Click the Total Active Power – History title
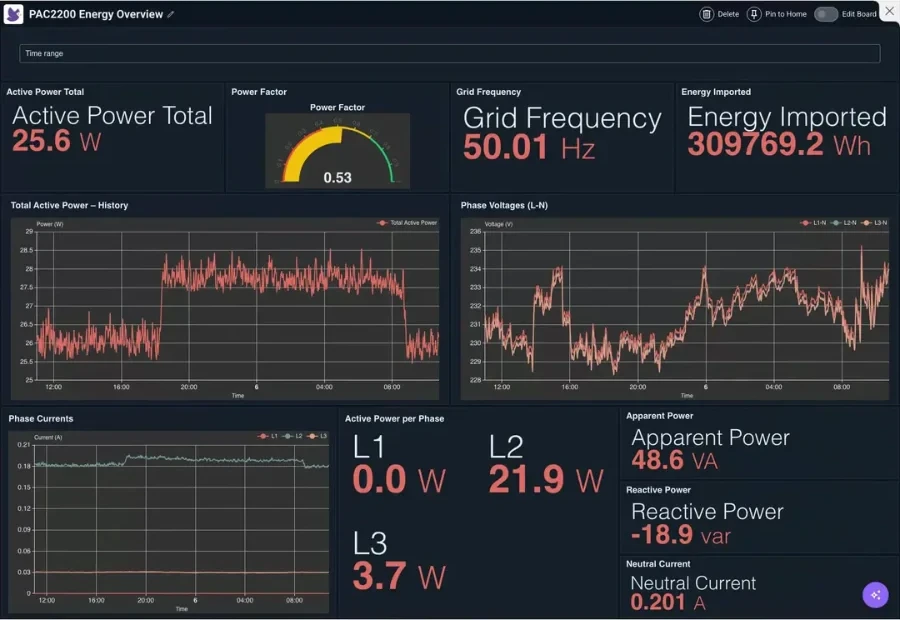 click(x=69, y=206)
